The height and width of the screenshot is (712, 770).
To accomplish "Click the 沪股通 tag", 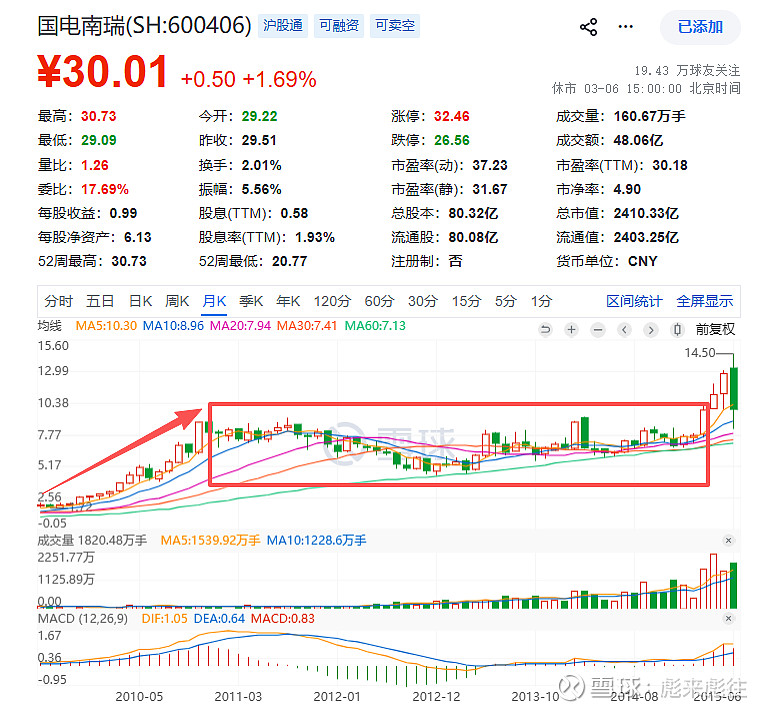I will coord(283,26).
